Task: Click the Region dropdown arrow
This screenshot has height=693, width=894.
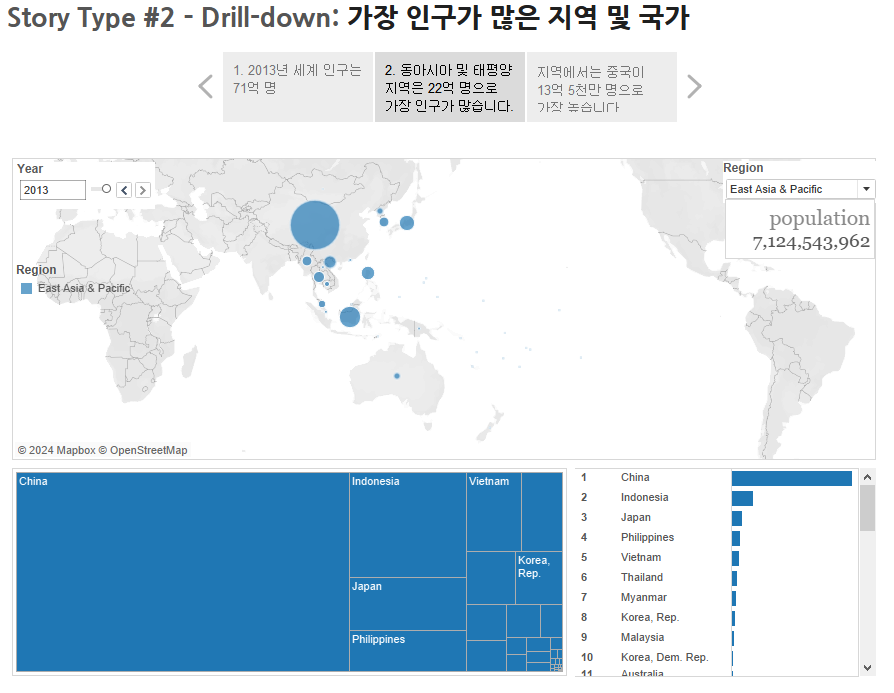Action: click(x=866, y=189)
